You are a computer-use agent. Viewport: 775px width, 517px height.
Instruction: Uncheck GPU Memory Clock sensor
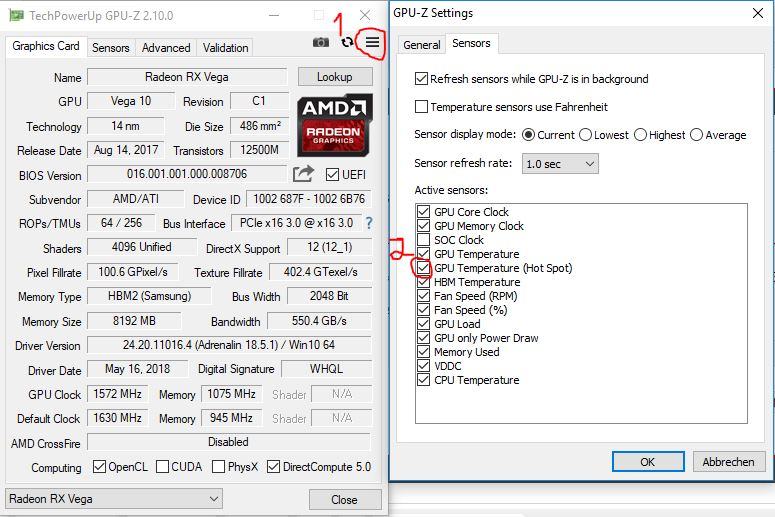[x=424, y=226]
